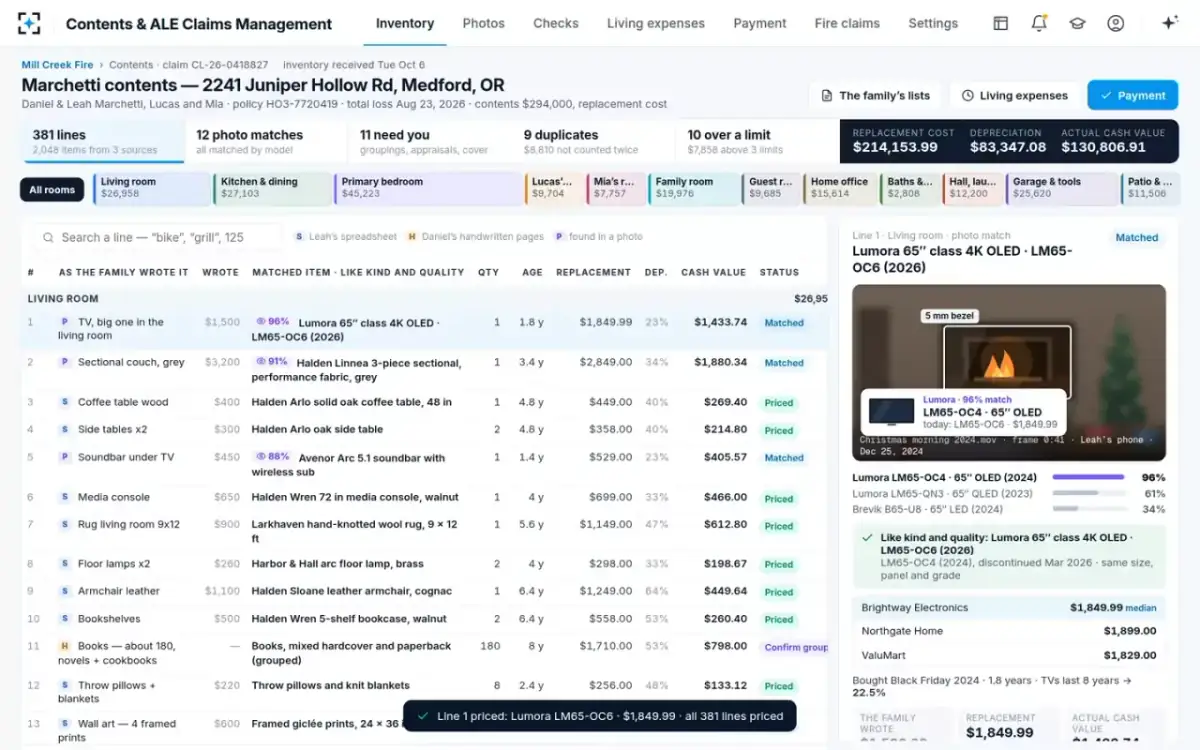Click the Cash Value column header
This screenshot has height=750, width=1200.
coord(713,272)
